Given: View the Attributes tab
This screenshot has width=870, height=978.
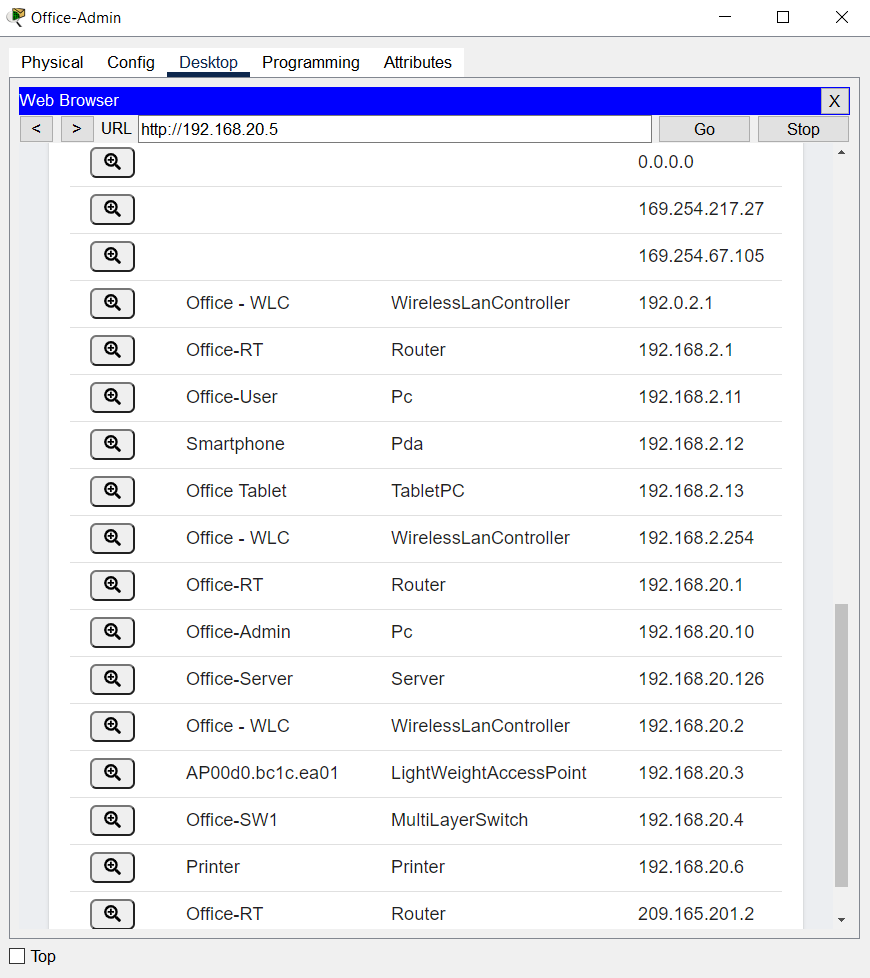Looking at the screenshot, I should tap(417, 62).
